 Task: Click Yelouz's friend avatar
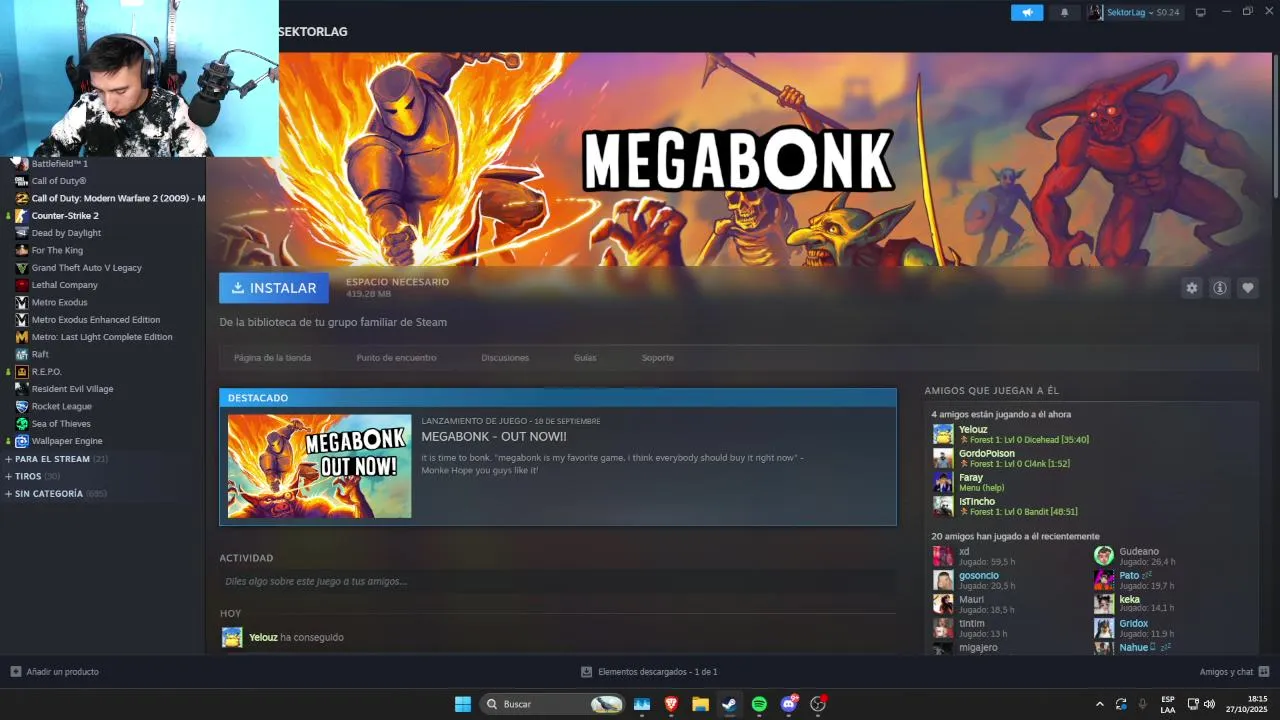click(x=943, y=434)
